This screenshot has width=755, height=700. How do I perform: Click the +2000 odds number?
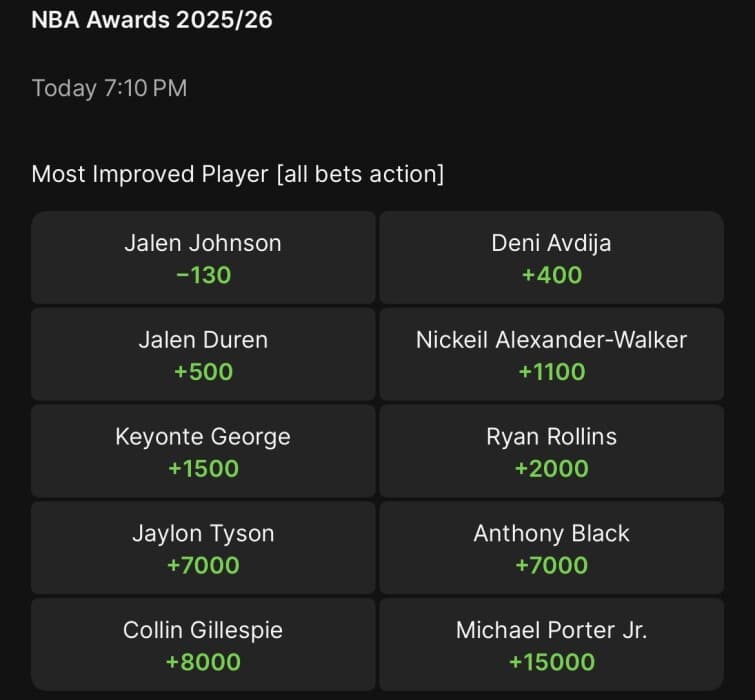551,468
